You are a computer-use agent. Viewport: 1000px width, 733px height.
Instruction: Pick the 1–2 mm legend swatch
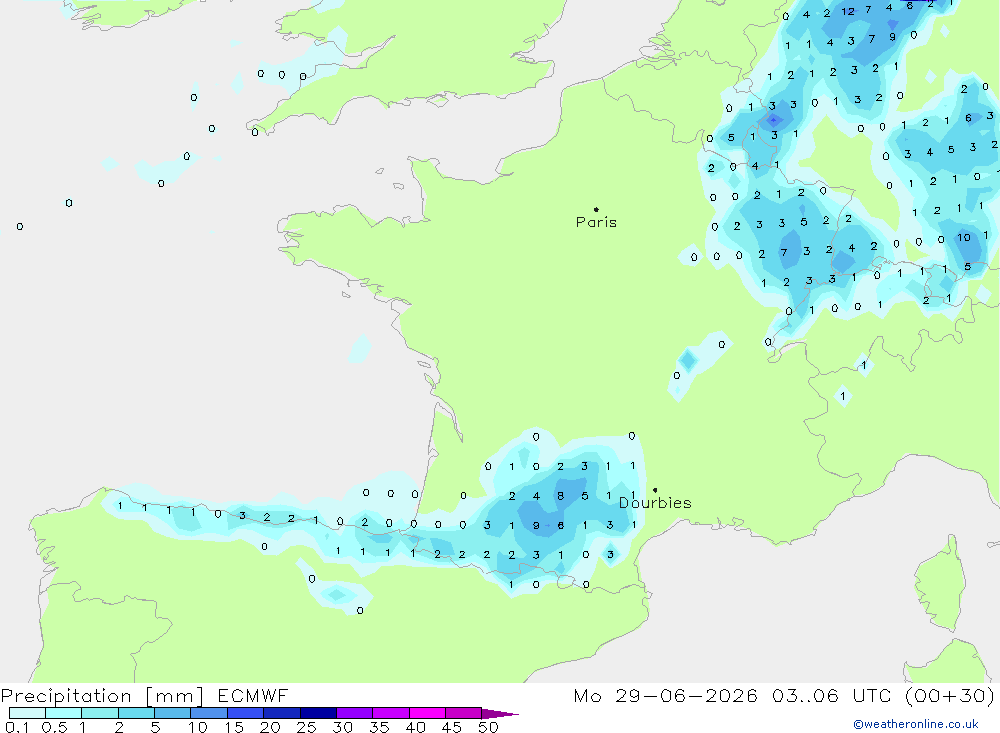click(100, 713)
